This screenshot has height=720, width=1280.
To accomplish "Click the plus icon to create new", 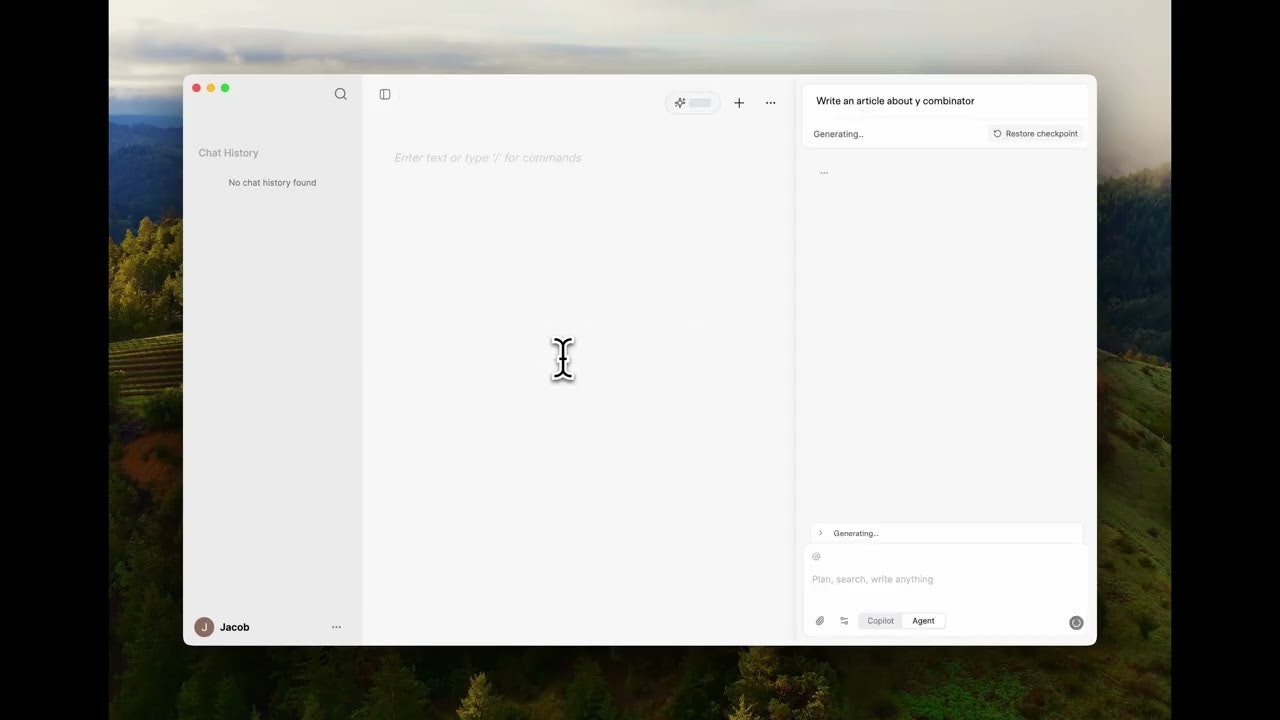I will 739,103.
